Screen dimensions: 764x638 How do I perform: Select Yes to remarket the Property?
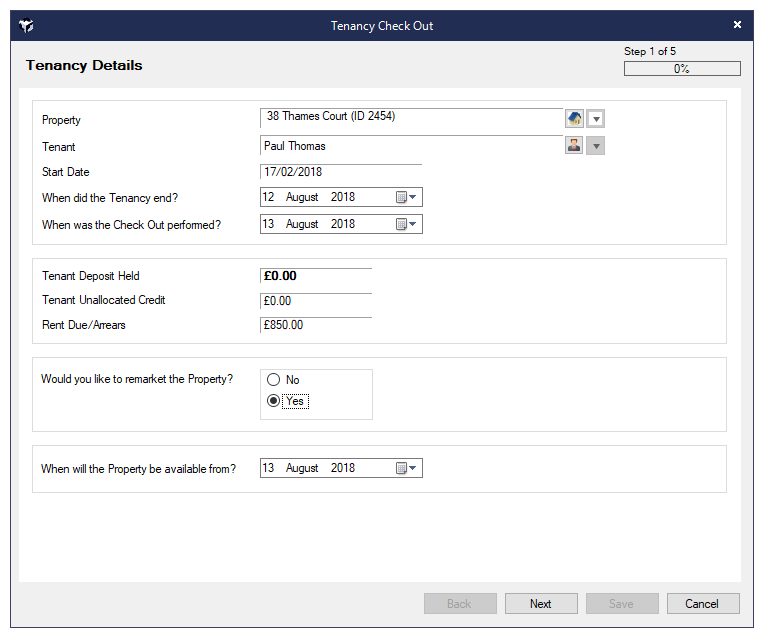[273, 401]
